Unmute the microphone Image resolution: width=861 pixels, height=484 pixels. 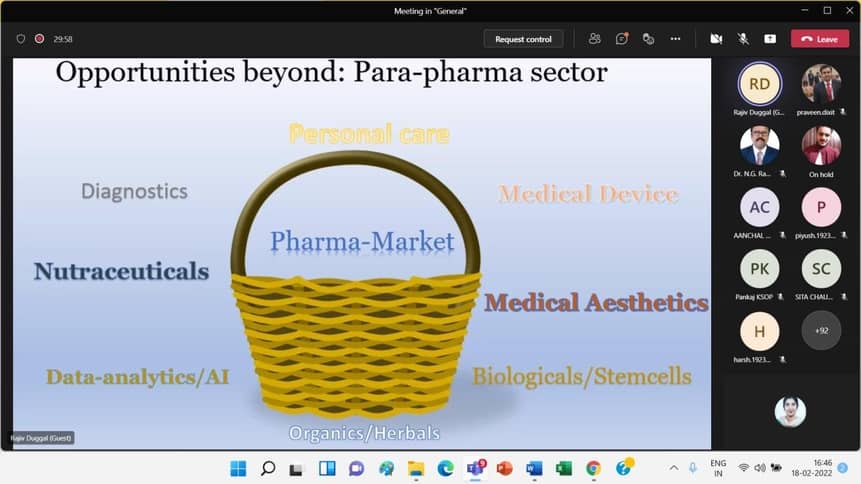(x=743, y=39)
